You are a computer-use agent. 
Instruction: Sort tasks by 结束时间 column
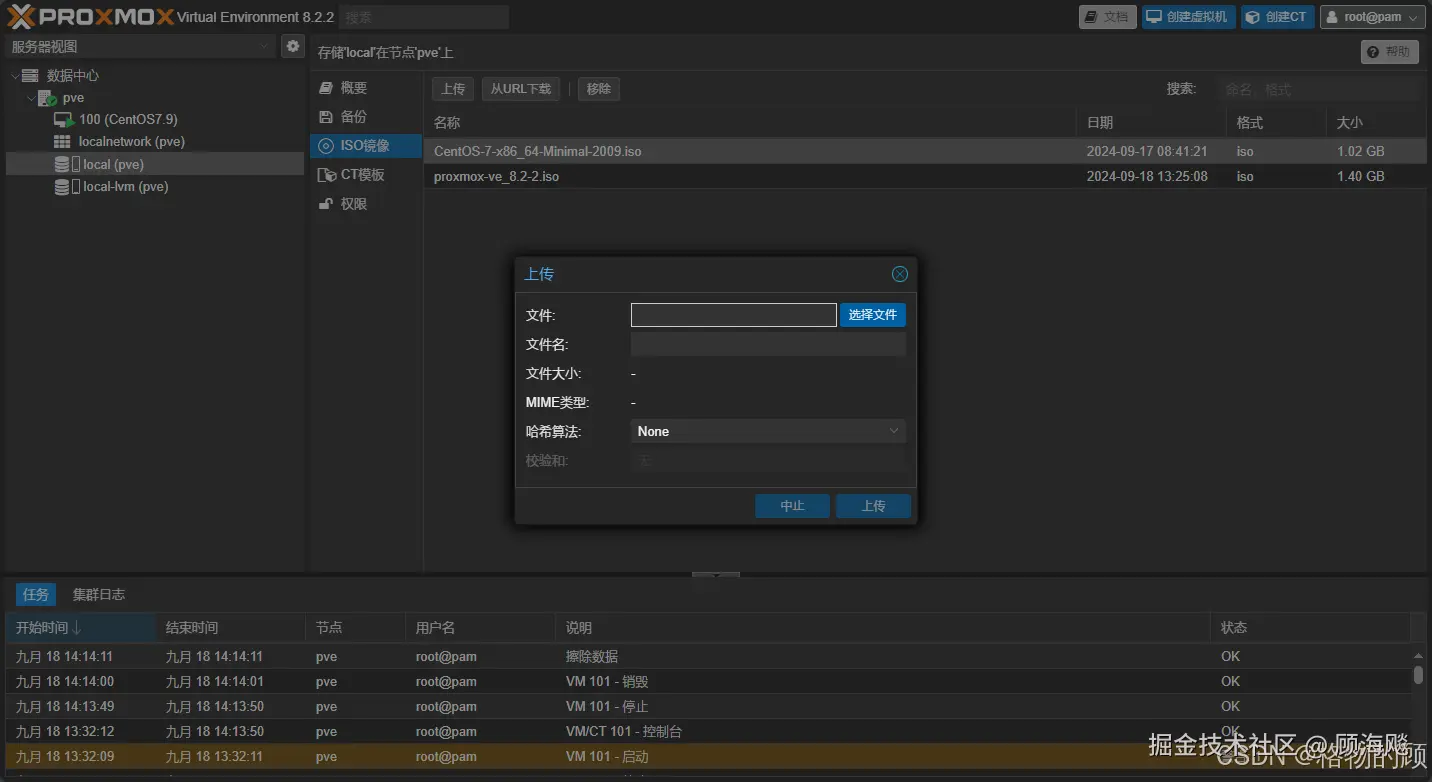pyautogui.click(x=230, y=628)
